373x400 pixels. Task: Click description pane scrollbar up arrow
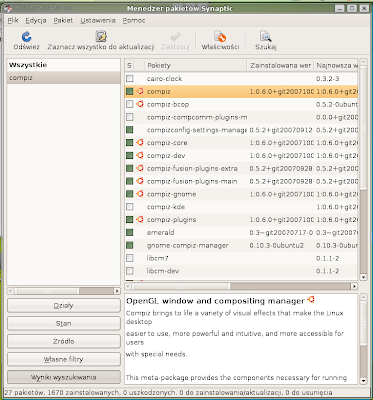[363, 297]
